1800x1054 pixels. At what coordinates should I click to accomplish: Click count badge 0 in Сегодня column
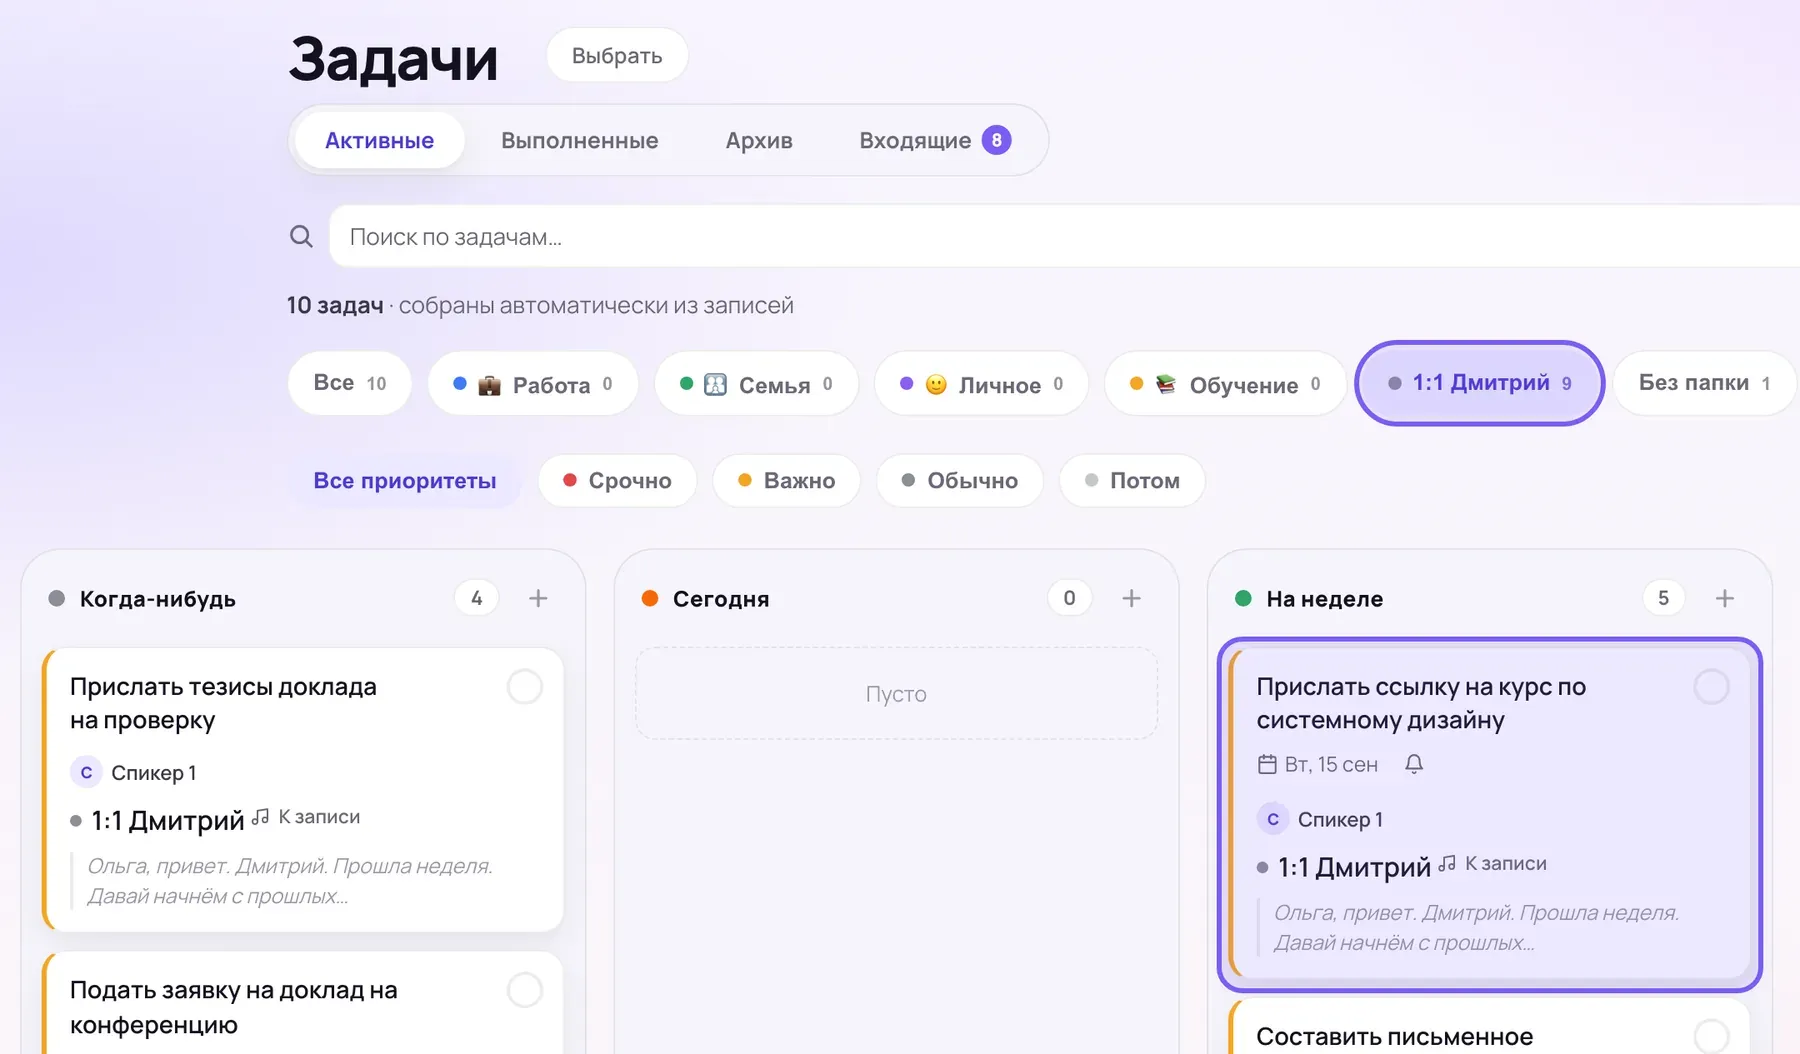point(1069,598)
